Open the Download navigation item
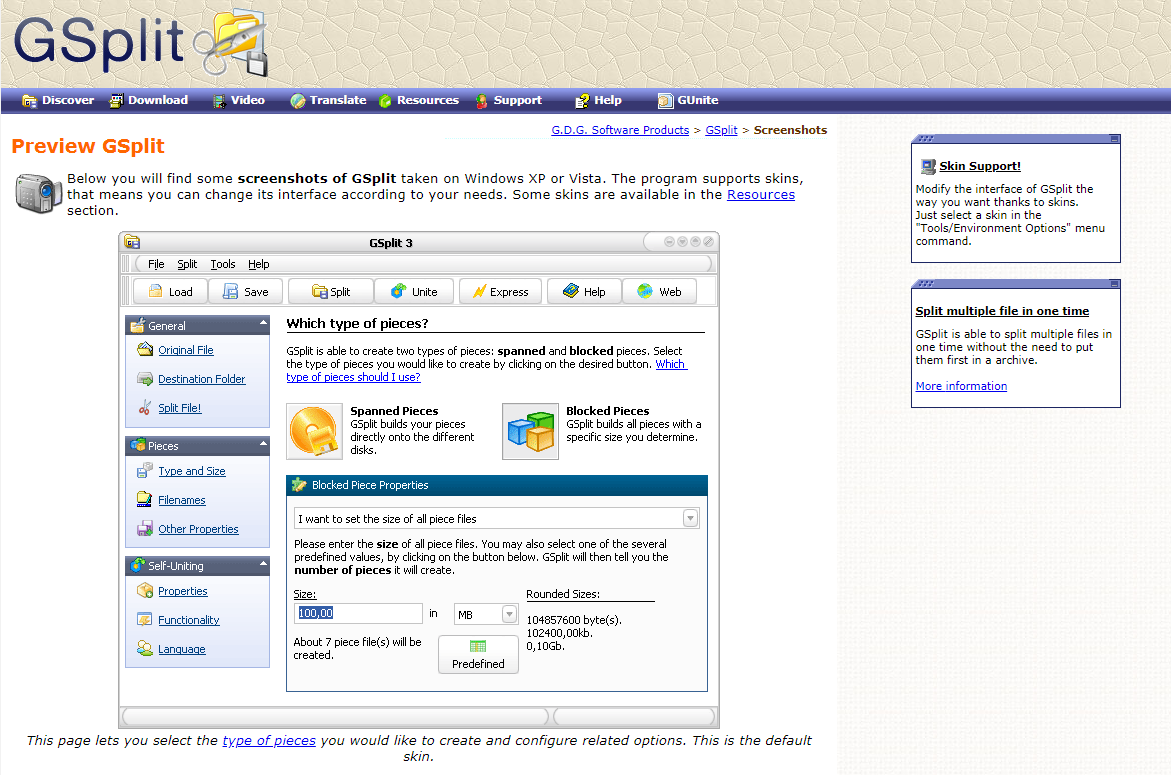 (149, 100)
